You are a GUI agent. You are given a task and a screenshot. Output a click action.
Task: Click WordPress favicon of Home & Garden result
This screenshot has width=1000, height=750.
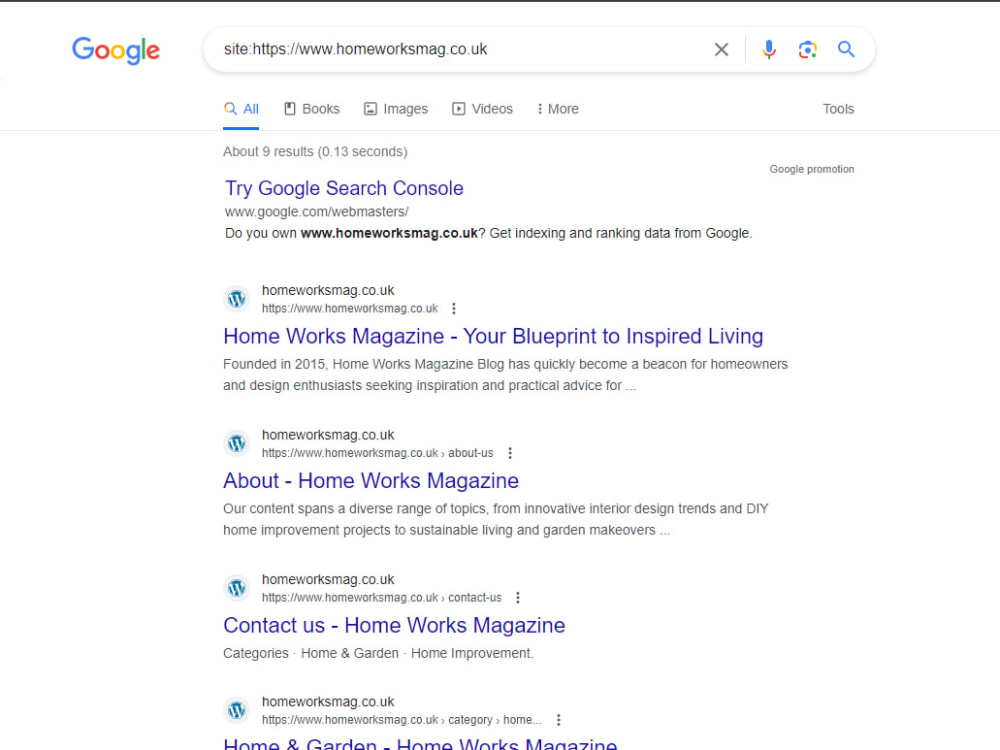tap(237, 710)
